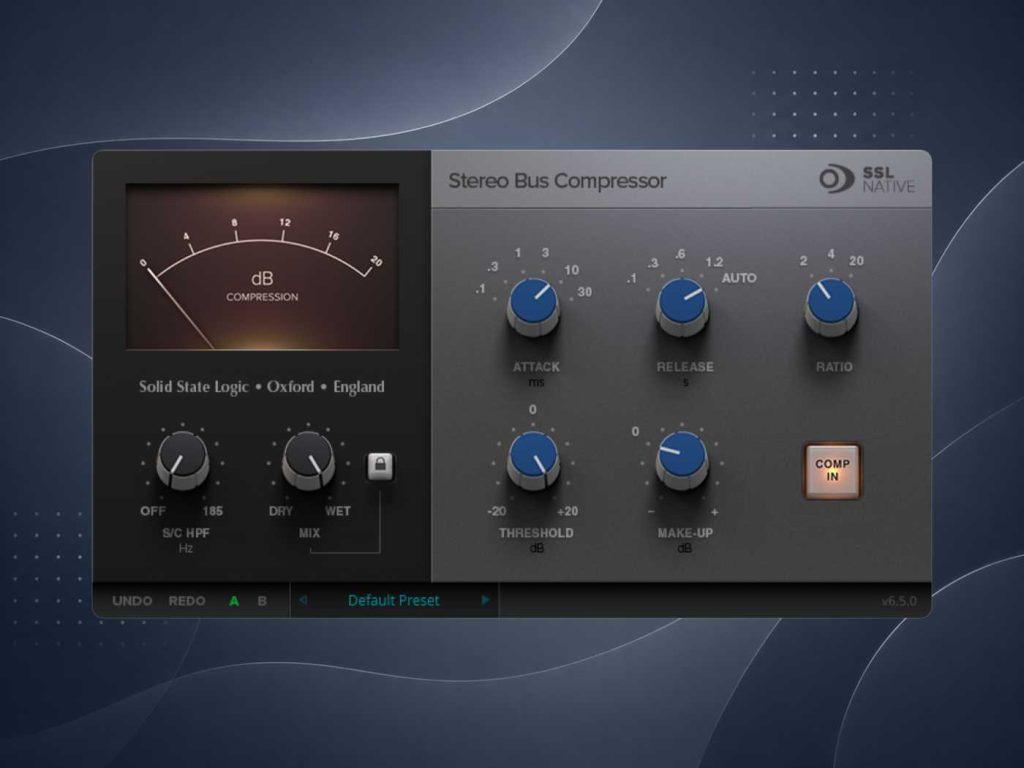Click Solid State Logic Oxford England text
Viewport: 1024px width, 768px height.
click(262, 387)
